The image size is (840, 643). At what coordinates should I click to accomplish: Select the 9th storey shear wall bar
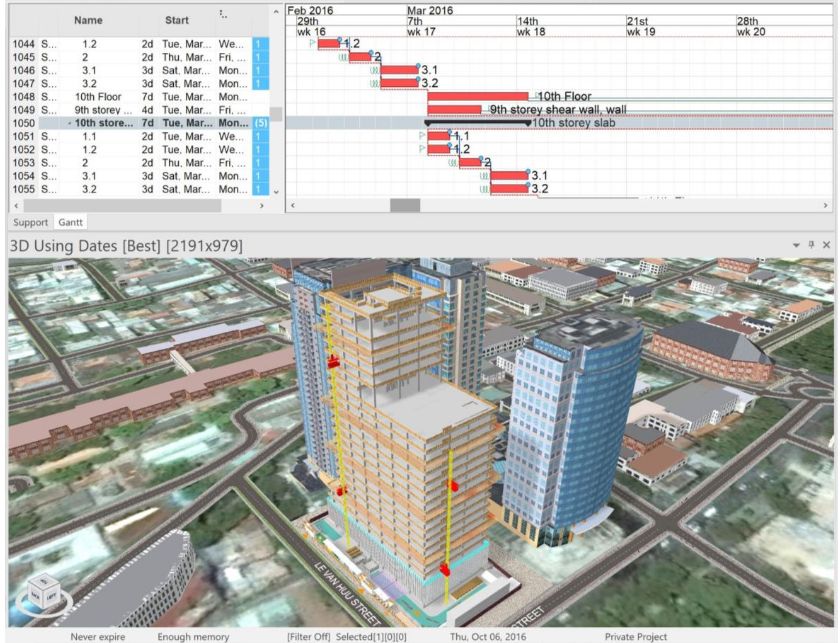(453, 110)
